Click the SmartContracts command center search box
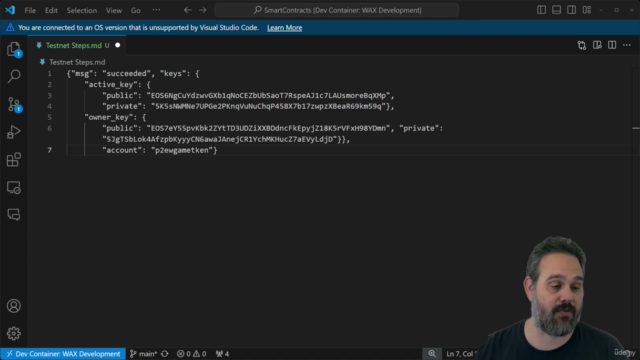640x360 pixels. tap(336, 10)
